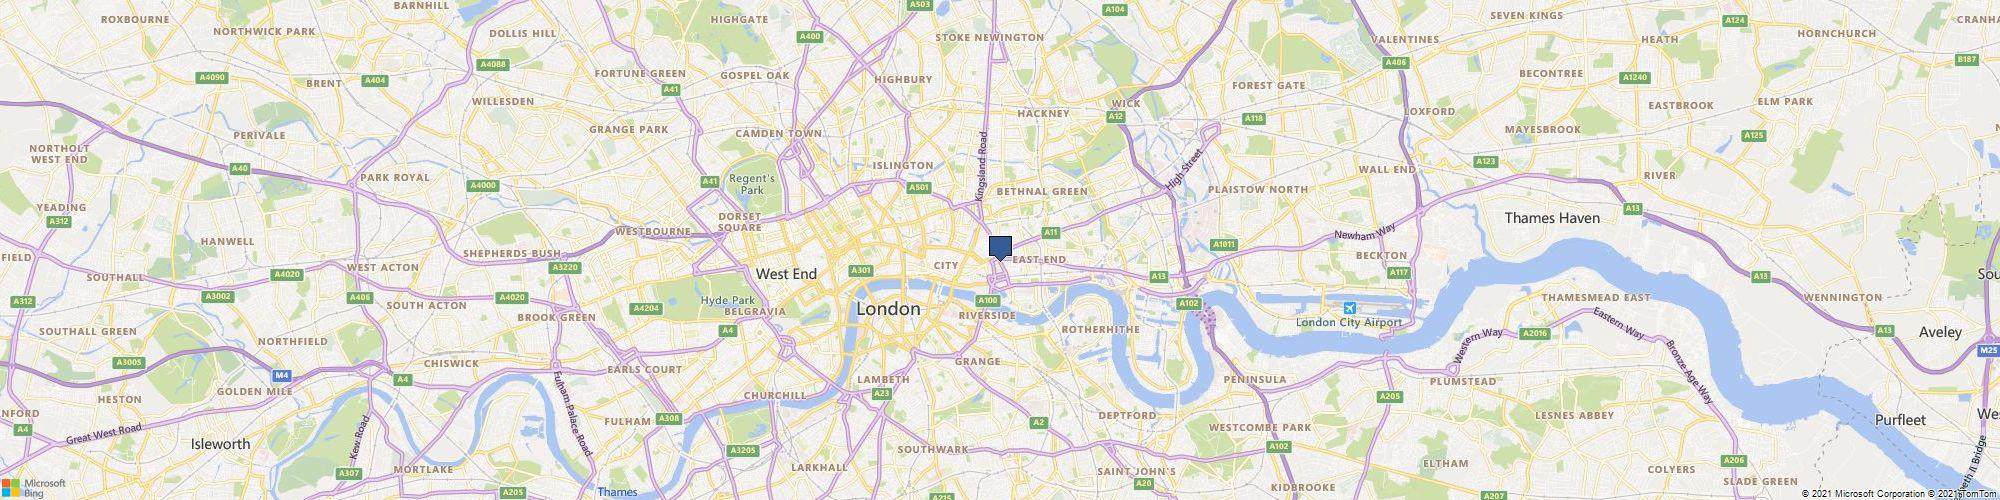Click the Regent's Park label
This screenshot has width=2000, height=500.
pyautogui.click(x=752, y=184)
